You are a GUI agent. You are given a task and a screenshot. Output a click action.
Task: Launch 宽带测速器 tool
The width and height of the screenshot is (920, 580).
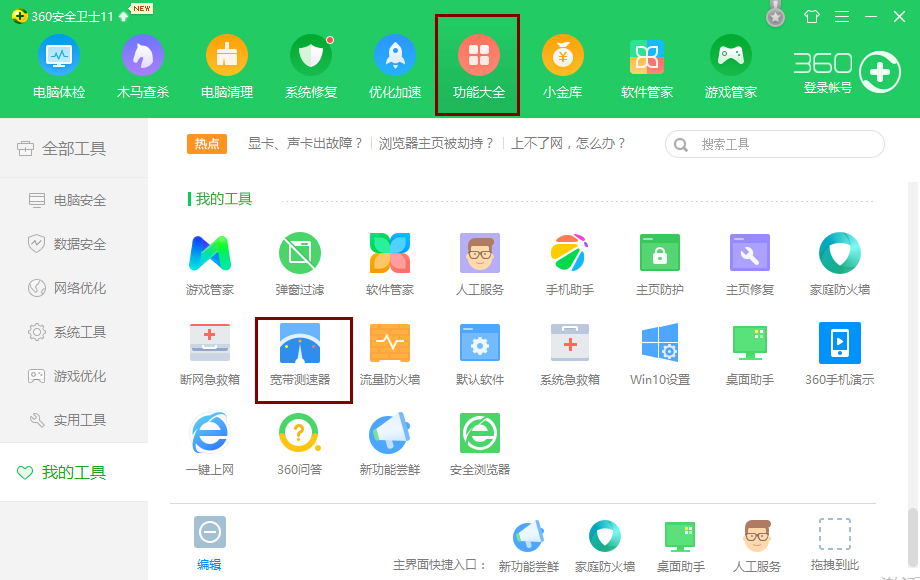(x=300, y=354)
